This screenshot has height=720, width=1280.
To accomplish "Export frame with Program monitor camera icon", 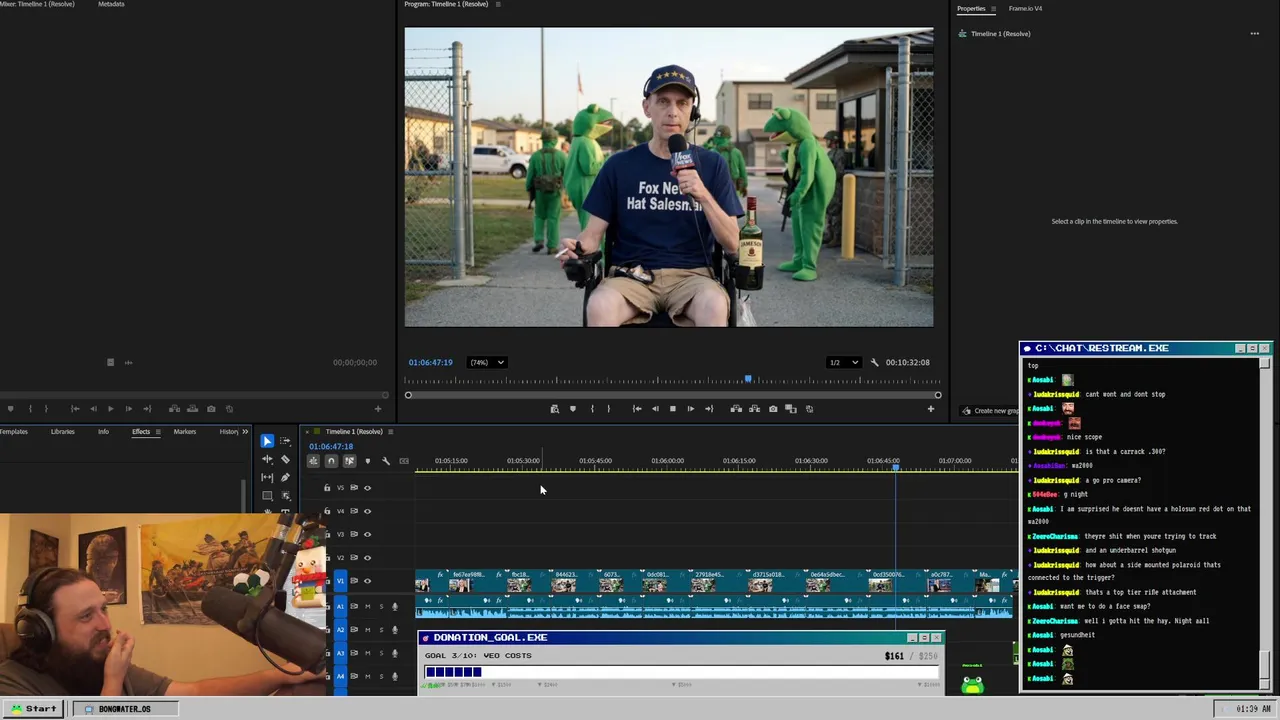I will point(773,408).
